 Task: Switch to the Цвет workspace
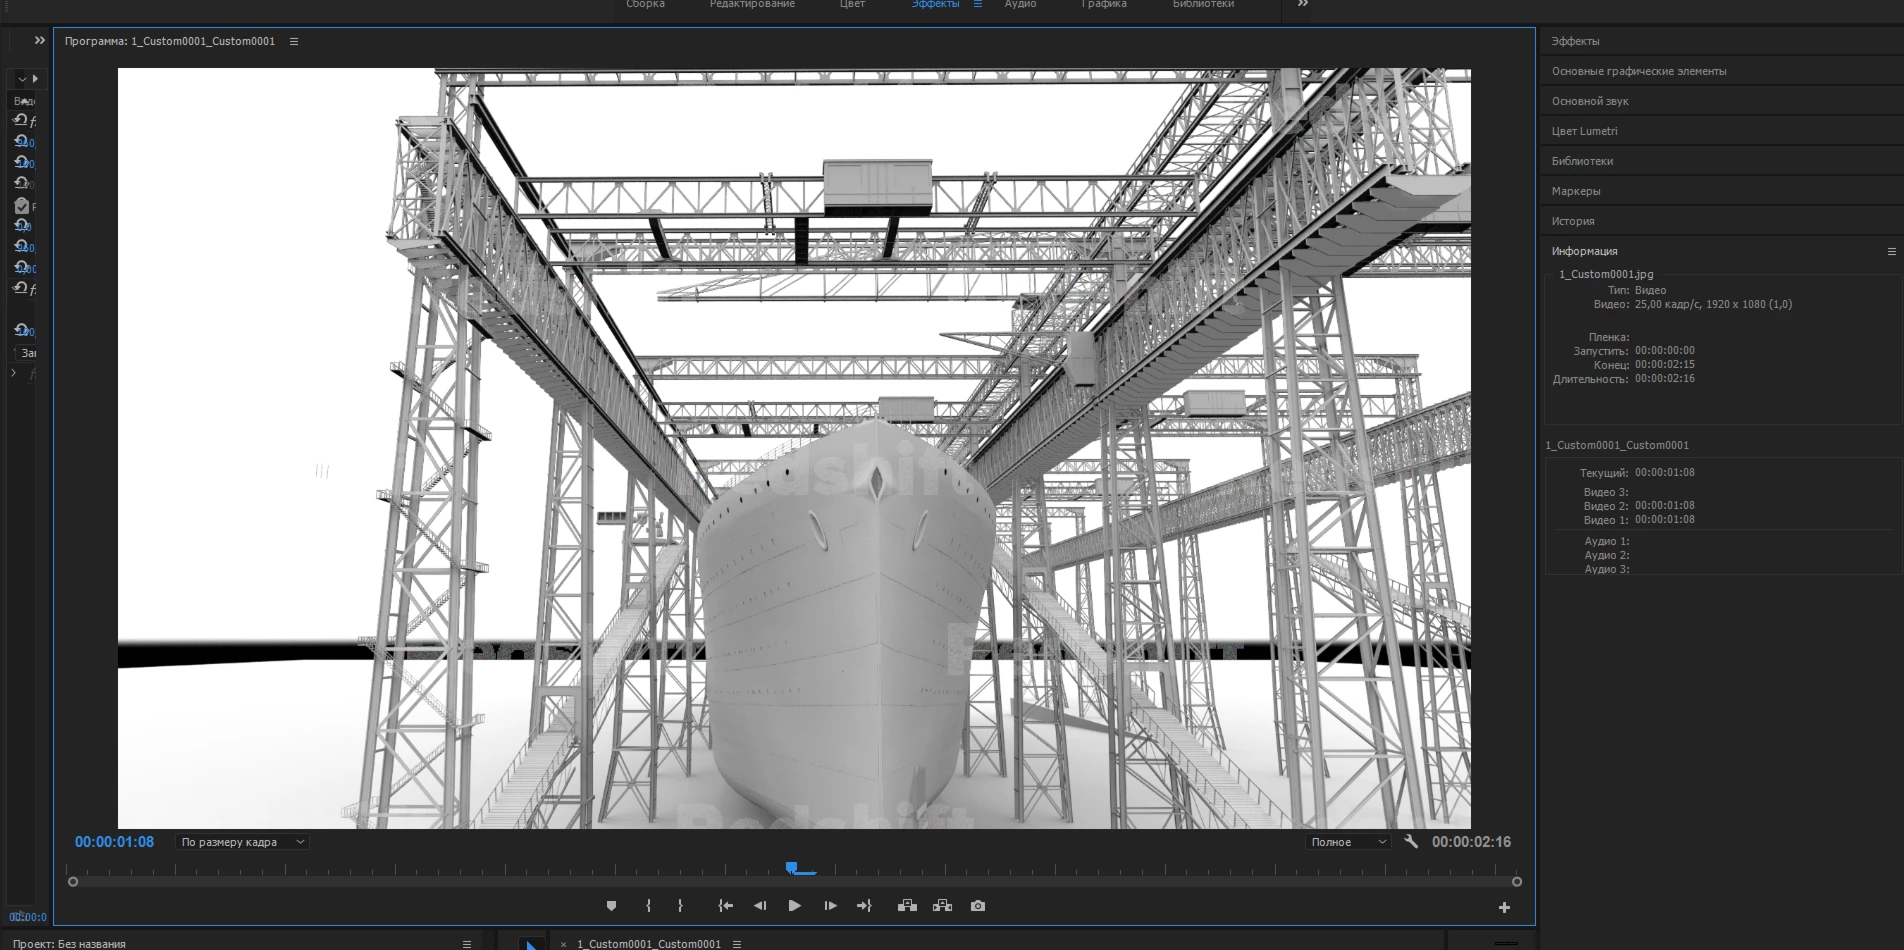(852, 4)
